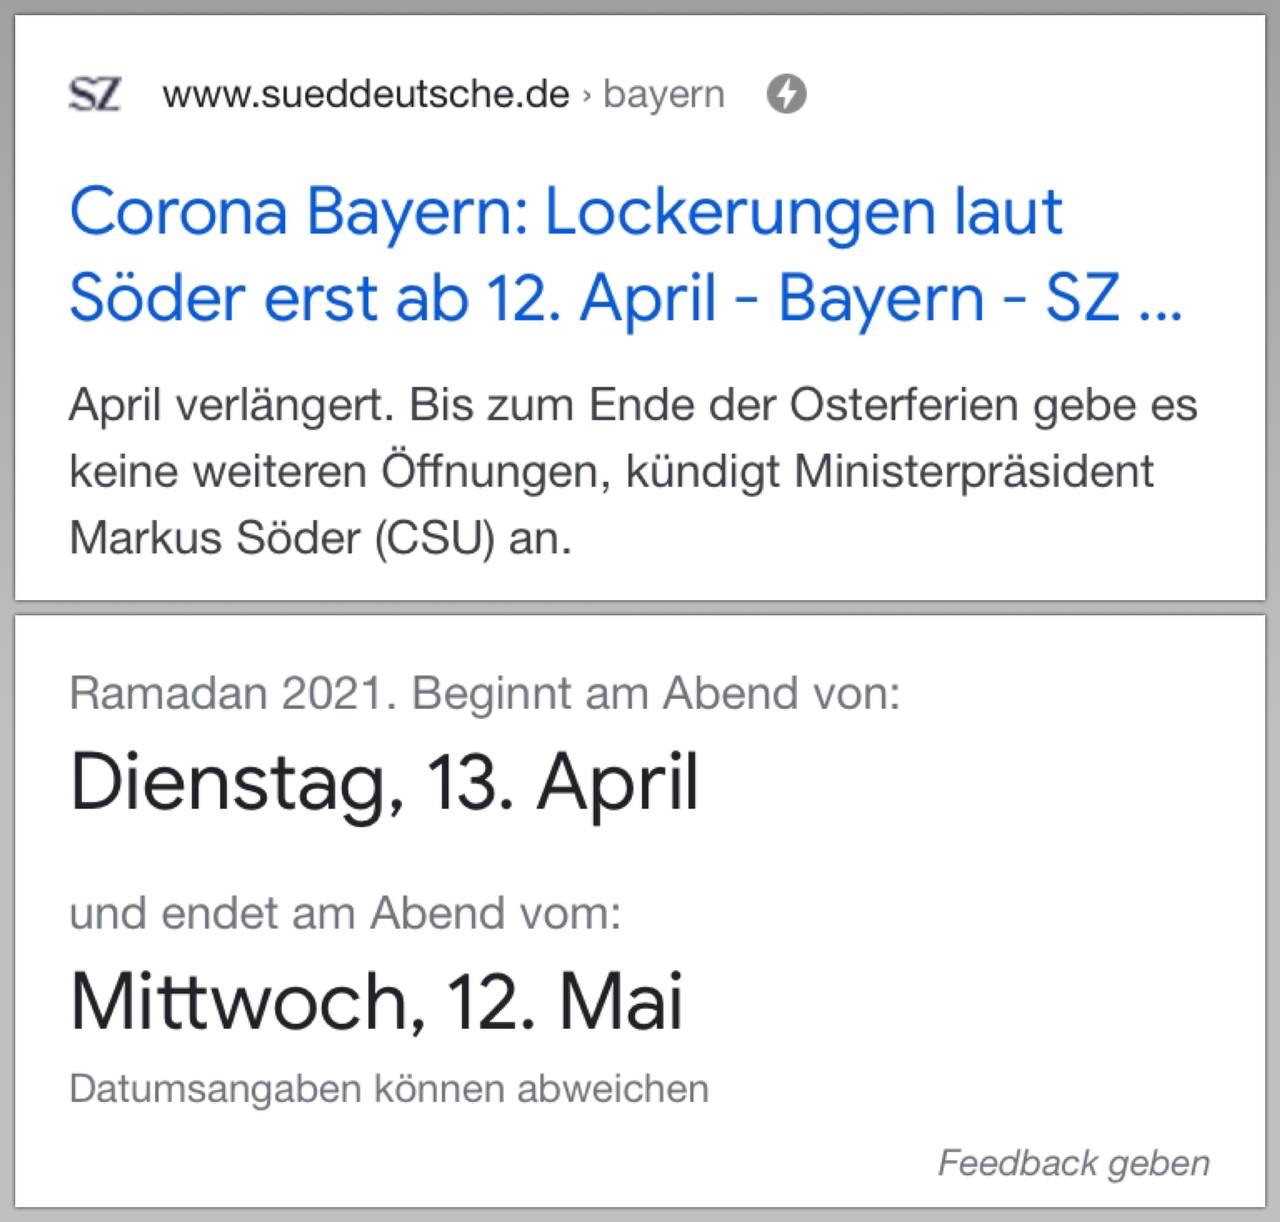Tap the AMP lightning bolt icon
This screenshot has height=1222, width=1280.
tap(787, 94)
